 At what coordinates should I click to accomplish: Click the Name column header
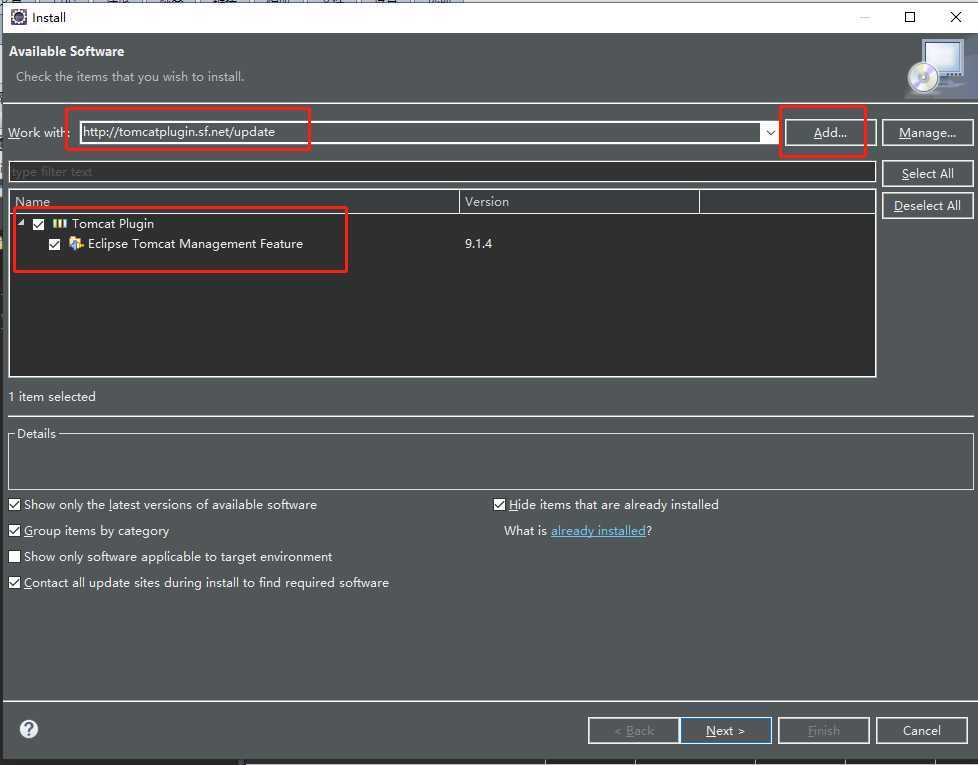(235, 201)
